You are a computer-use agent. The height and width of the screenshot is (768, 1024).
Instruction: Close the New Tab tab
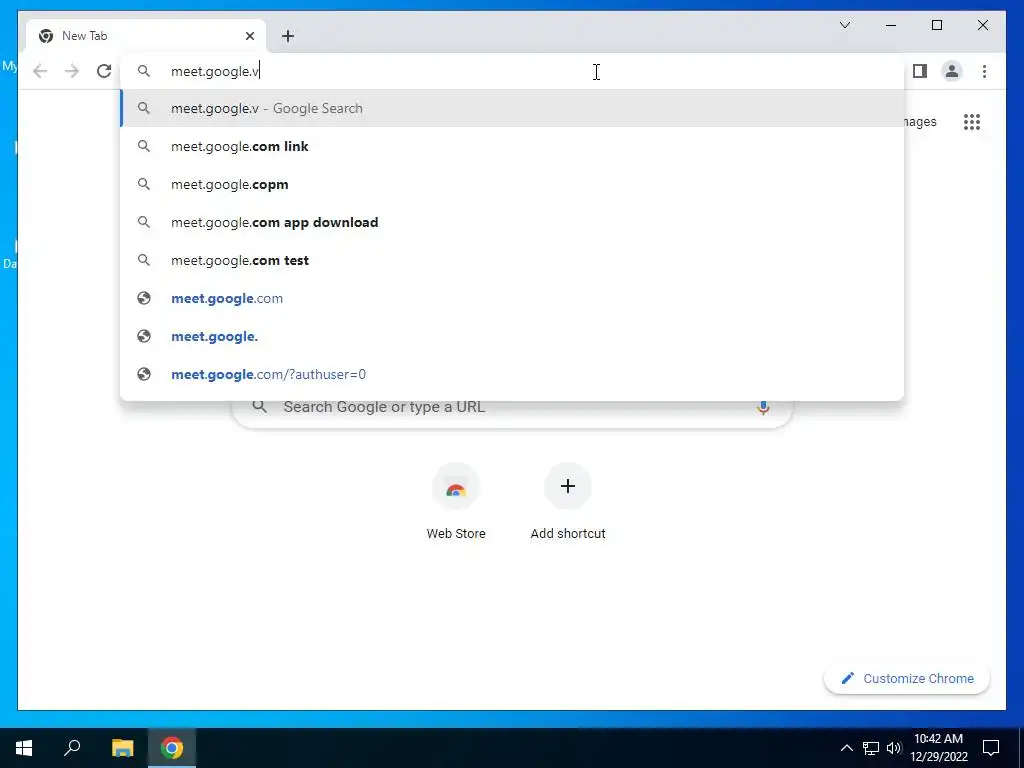click(x=249, y=36)
